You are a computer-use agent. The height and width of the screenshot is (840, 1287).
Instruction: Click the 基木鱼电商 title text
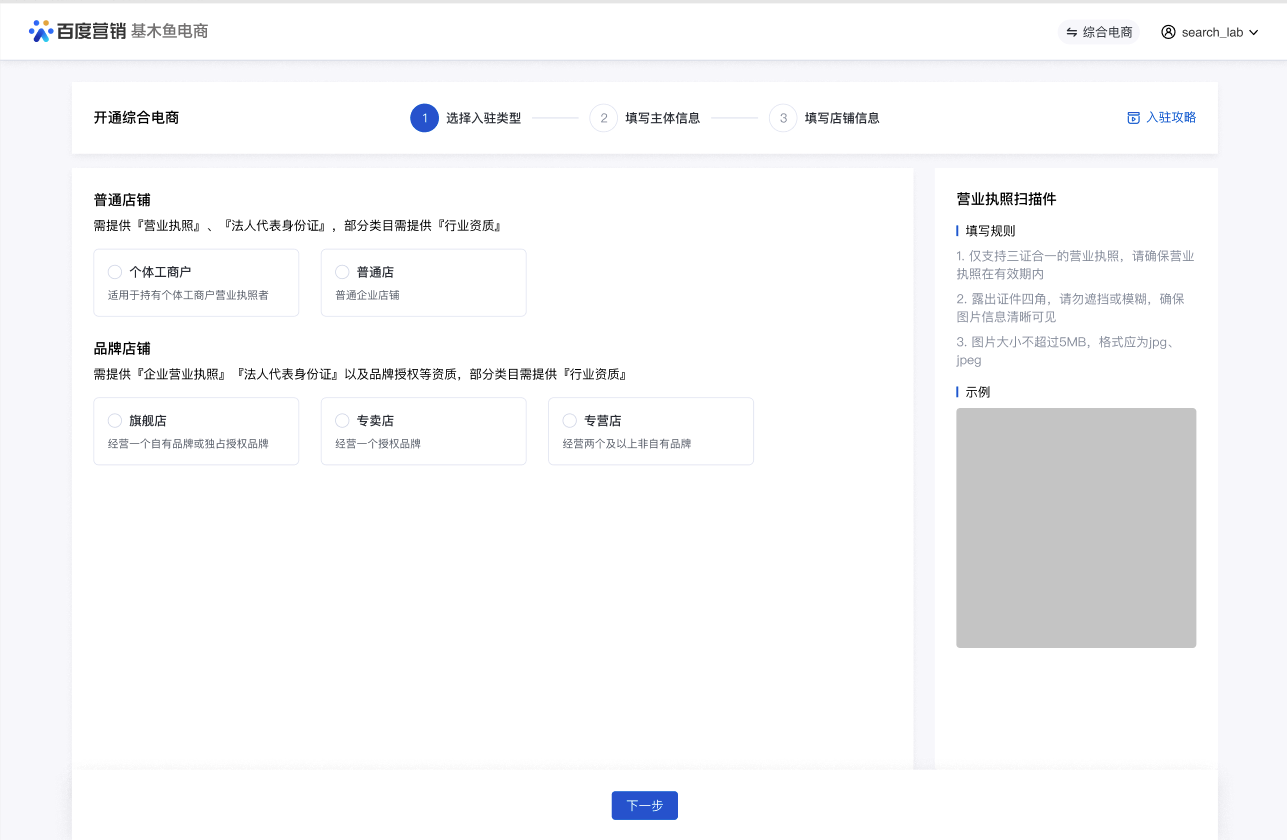(x=169, y=32)
